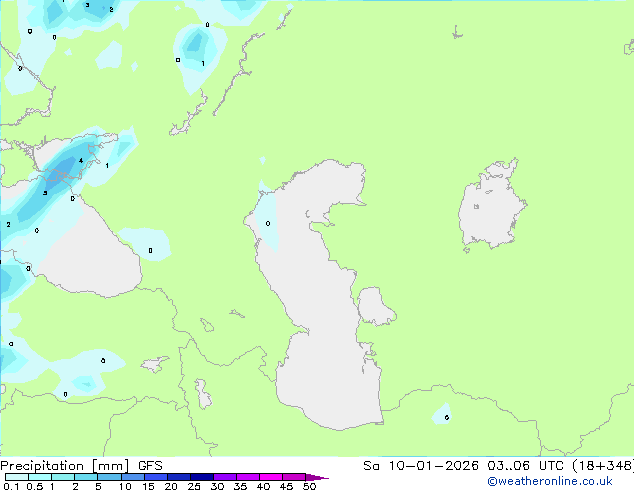Click the '35' legend scale label
The image size is (634, 490).
point(240,486)
